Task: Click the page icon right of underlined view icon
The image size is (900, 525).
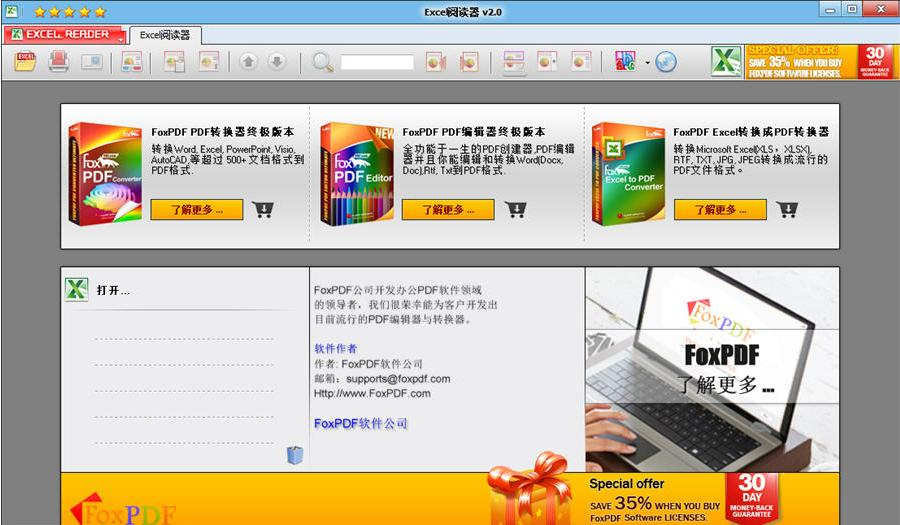Action: coord(547,61)
